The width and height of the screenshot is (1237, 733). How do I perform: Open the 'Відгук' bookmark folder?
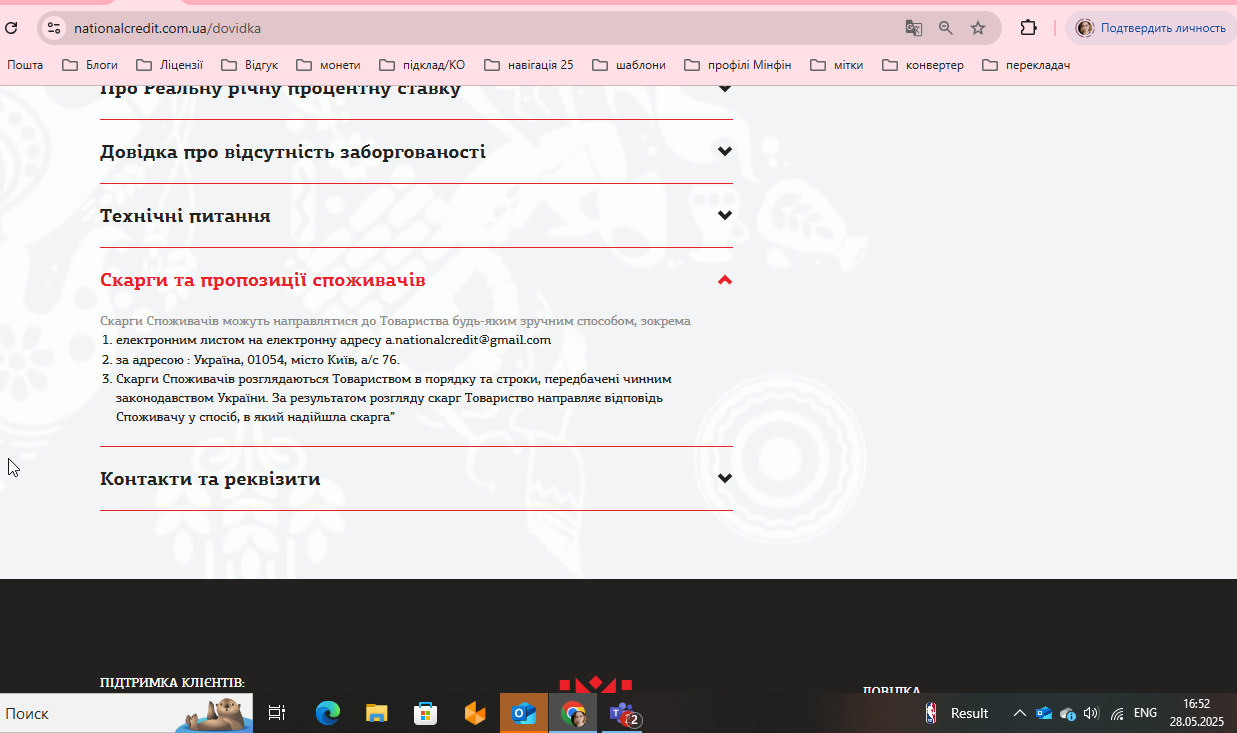249,65
